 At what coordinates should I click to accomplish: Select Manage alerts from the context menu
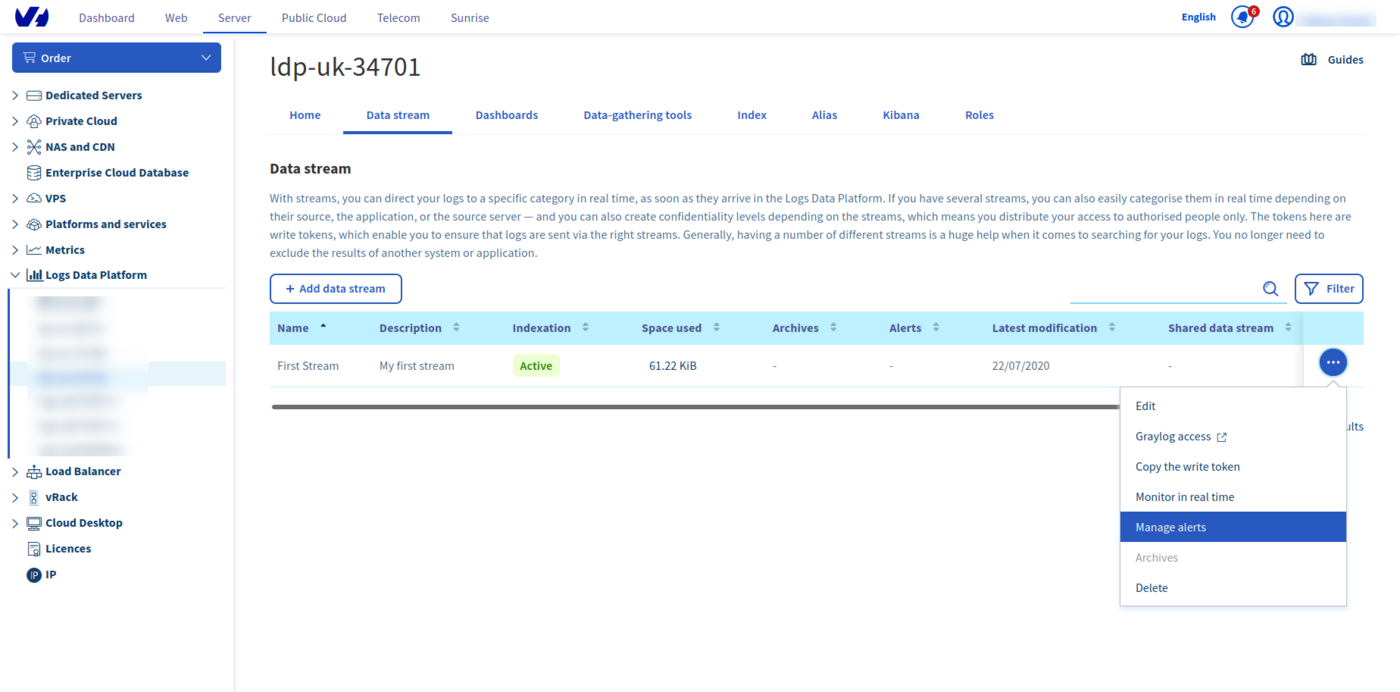[1232, 527]
